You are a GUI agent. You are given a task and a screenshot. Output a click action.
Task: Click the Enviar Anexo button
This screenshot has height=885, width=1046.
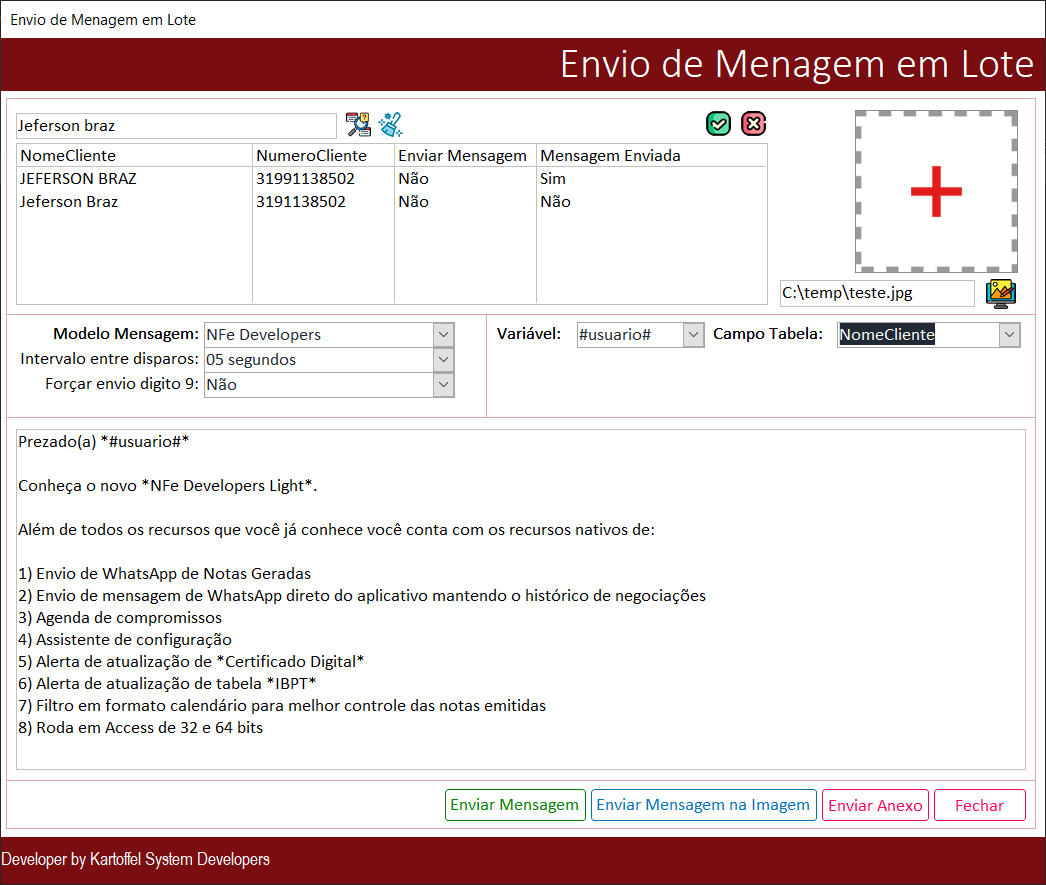click(x=875, y=805)
